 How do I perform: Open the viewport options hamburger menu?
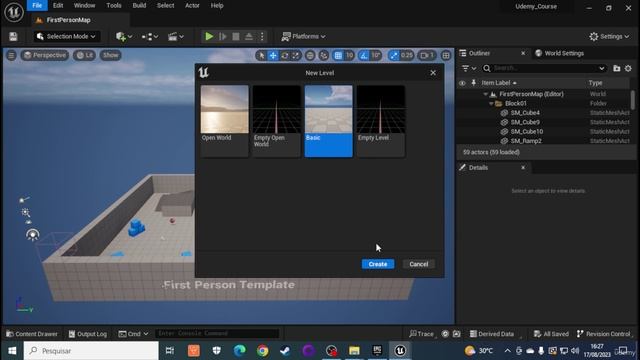[x=11, y=56]
